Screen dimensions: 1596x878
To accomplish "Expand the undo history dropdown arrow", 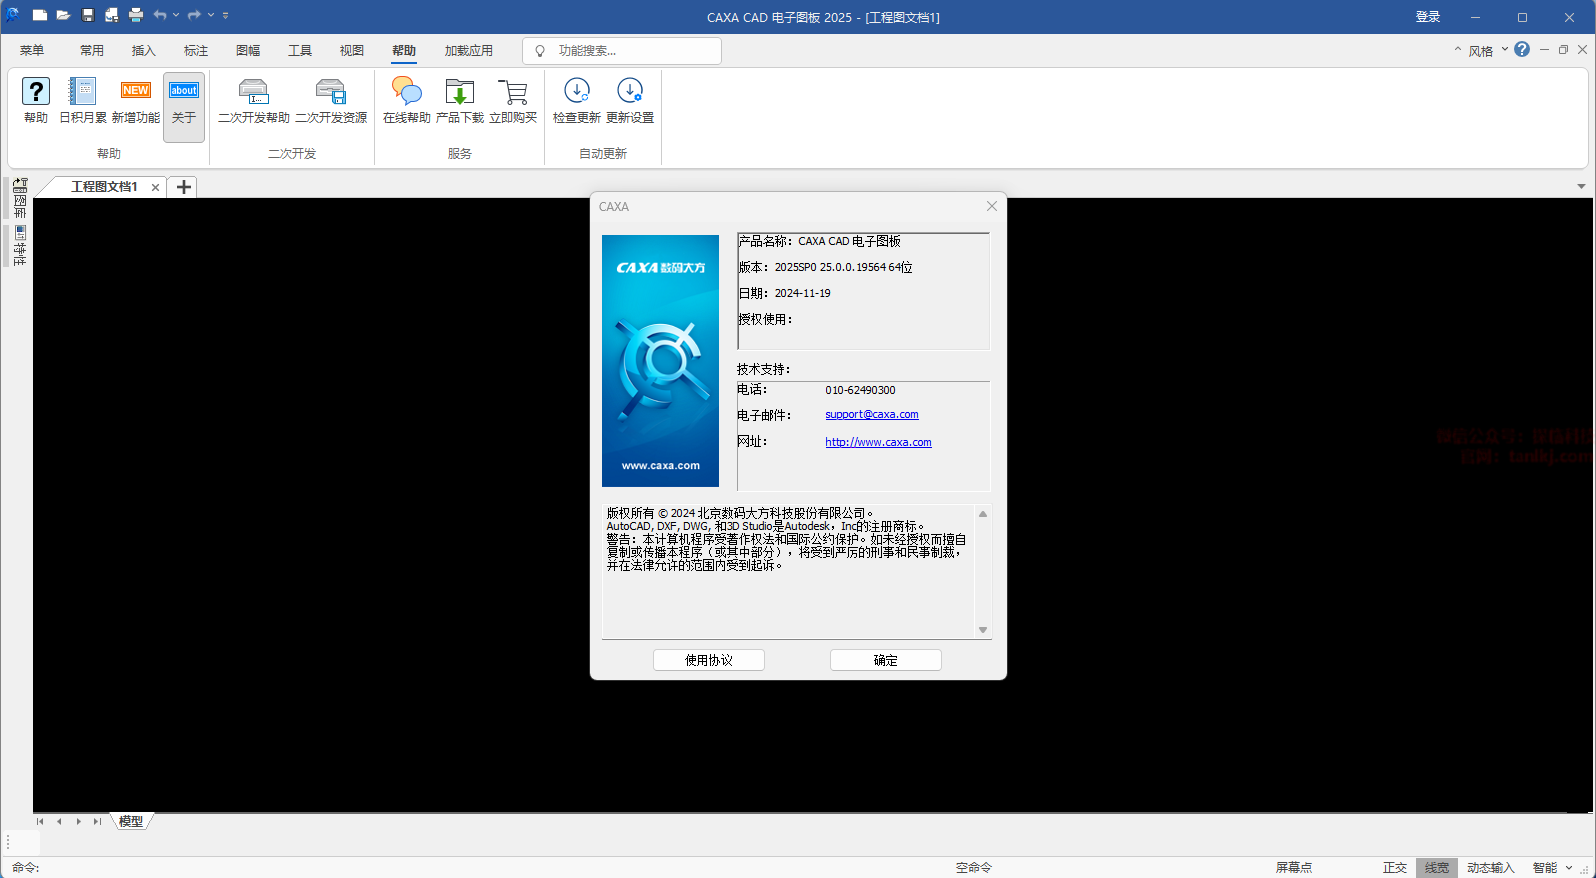I will (x=176, y=15).
